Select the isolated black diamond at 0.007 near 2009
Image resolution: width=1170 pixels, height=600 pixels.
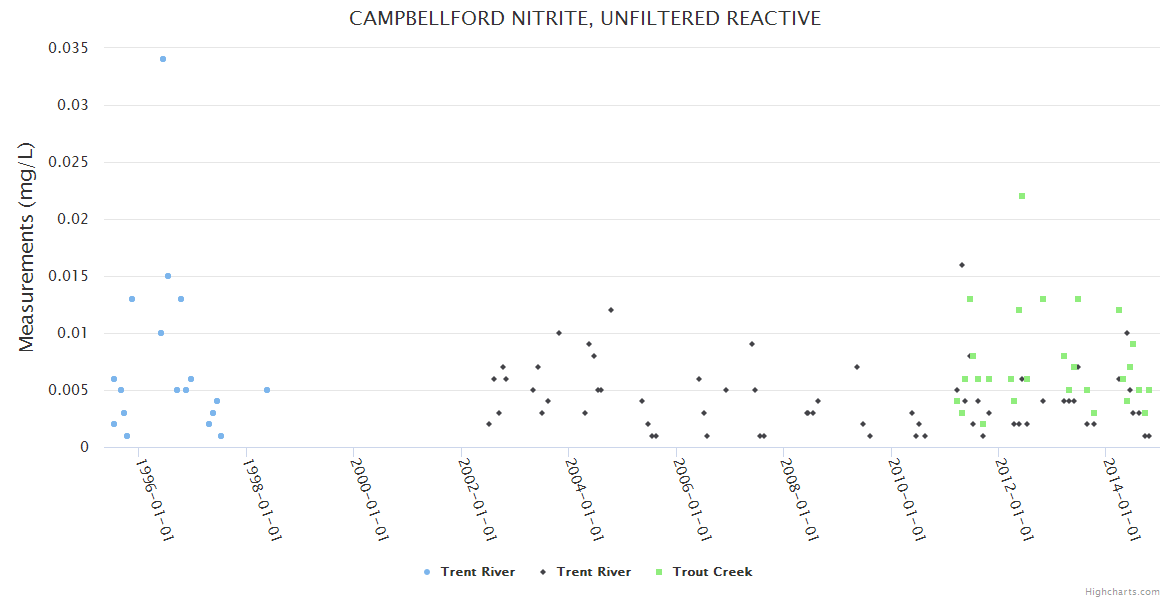[857, 367]
